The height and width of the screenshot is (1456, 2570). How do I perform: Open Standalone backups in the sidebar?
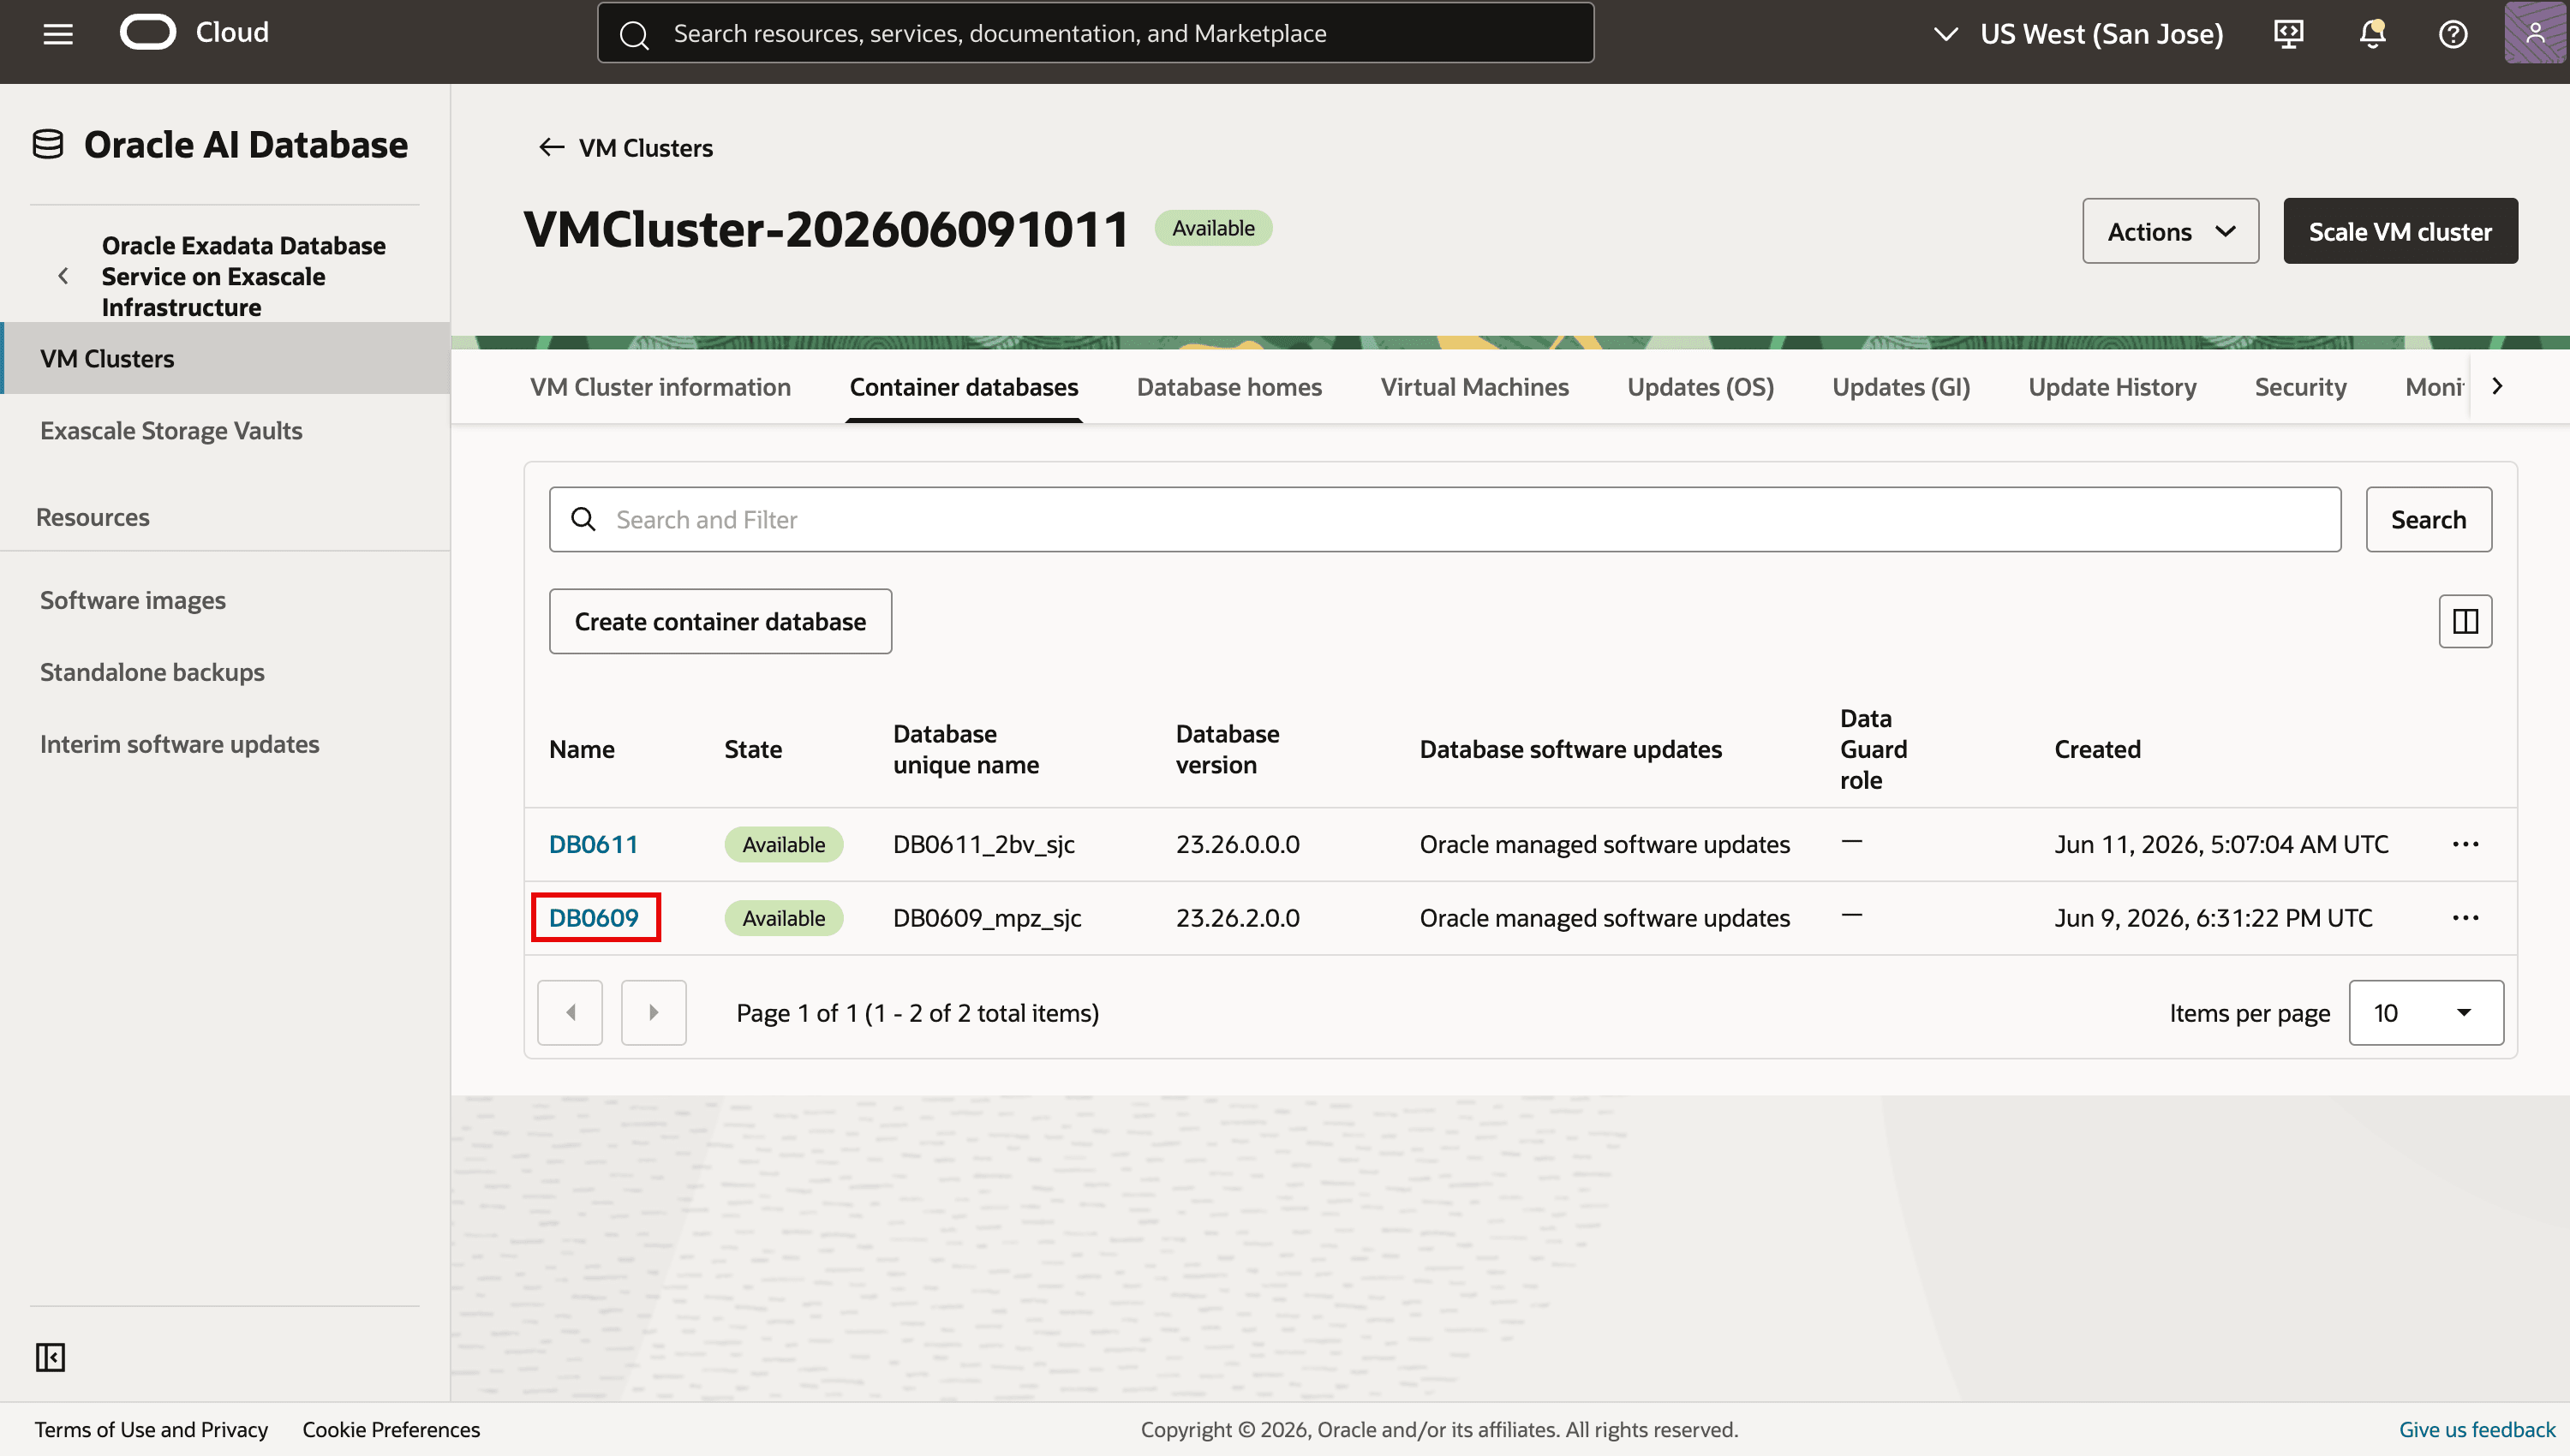coord(152,673)
